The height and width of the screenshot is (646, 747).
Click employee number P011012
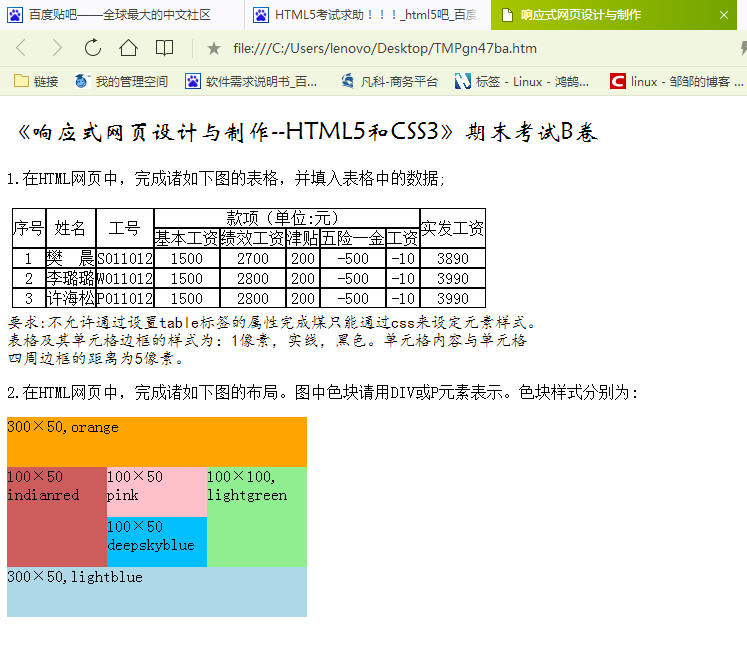[124, 298]
